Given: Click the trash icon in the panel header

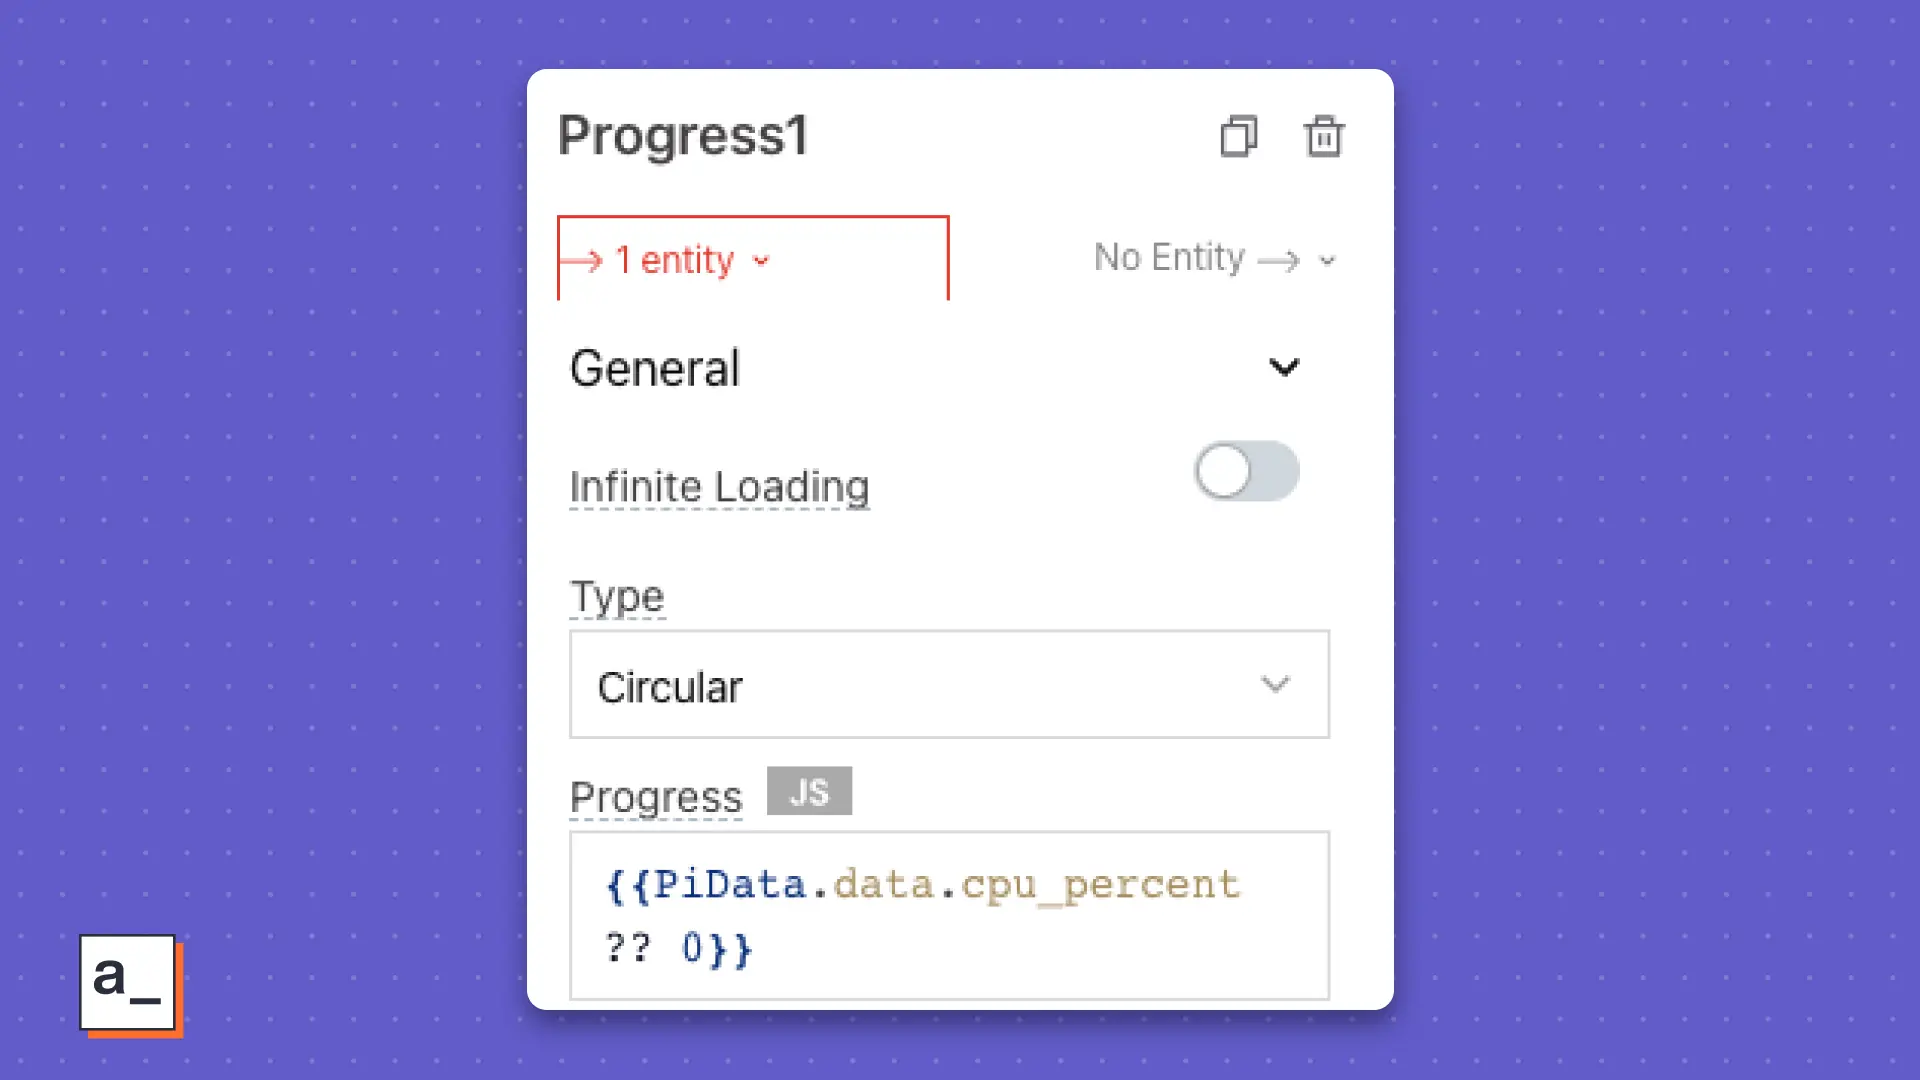Looking at the screenshot, I should click(x=1324, y=137).
